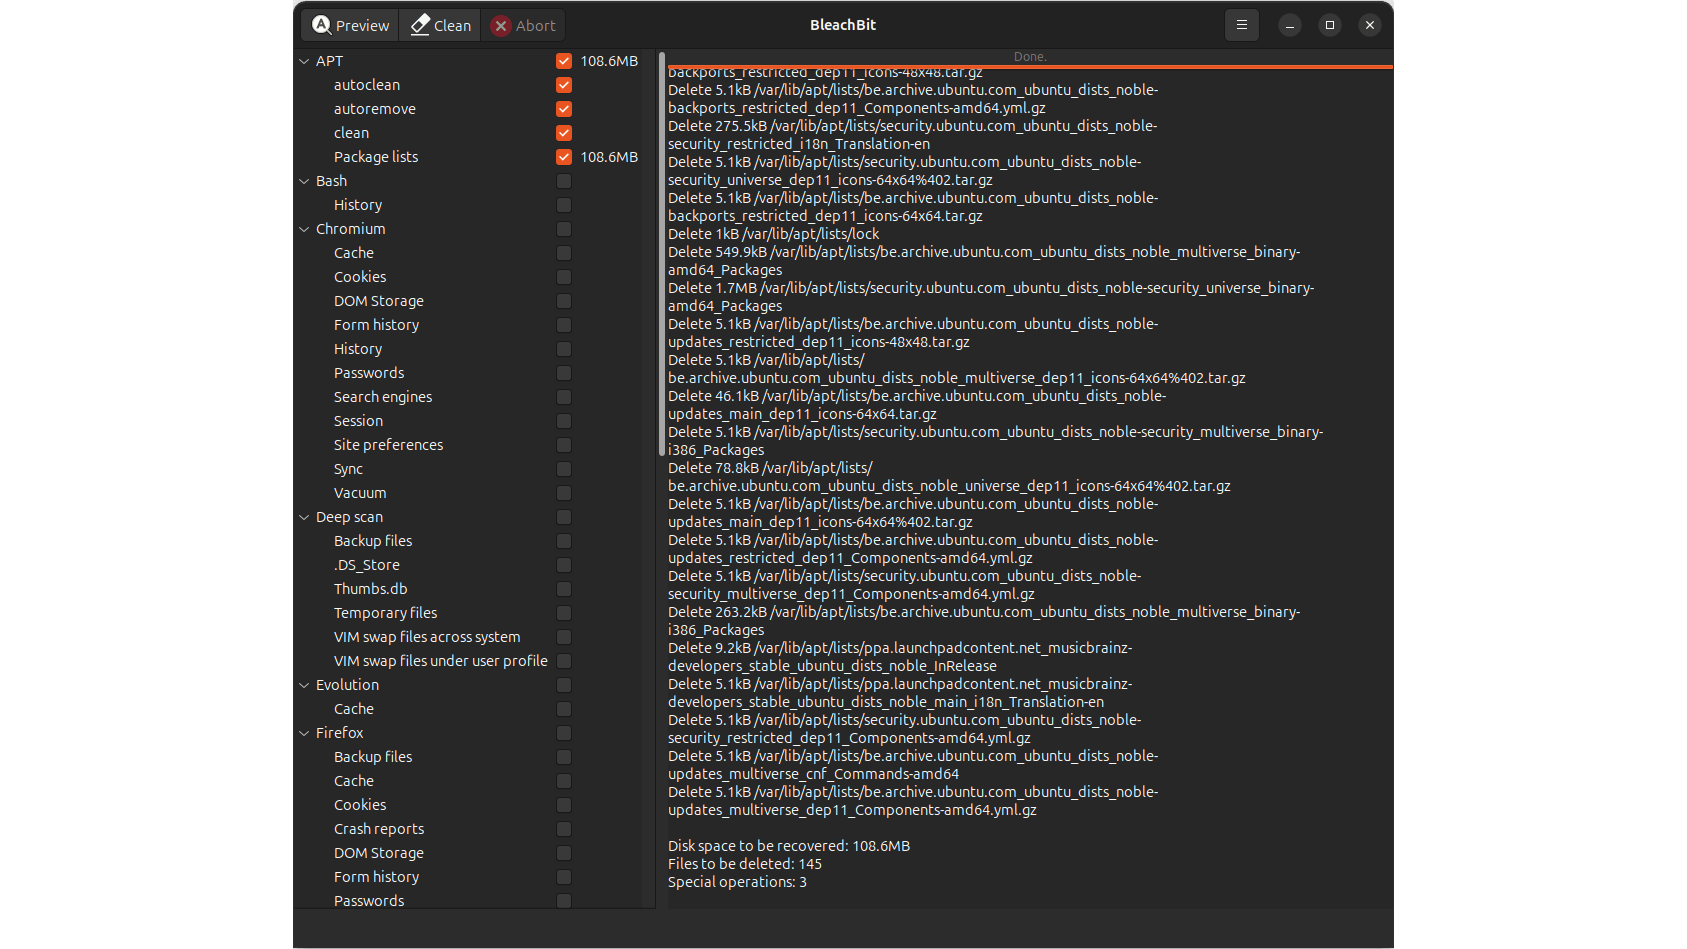Select VIM swap files under user profile
1687x949 pixels.
(x=441, y=661)
